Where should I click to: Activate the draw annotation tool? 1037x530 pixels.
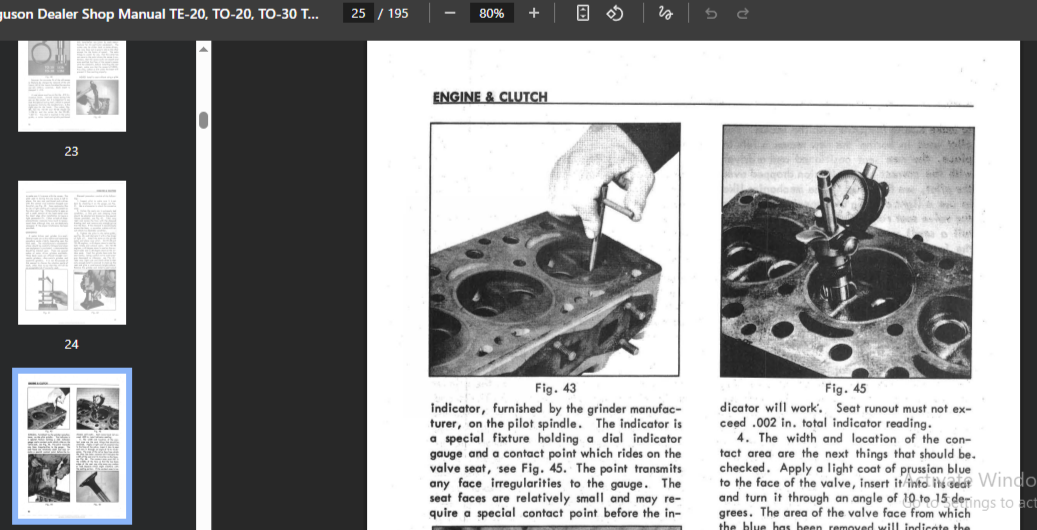coord(665,13)
